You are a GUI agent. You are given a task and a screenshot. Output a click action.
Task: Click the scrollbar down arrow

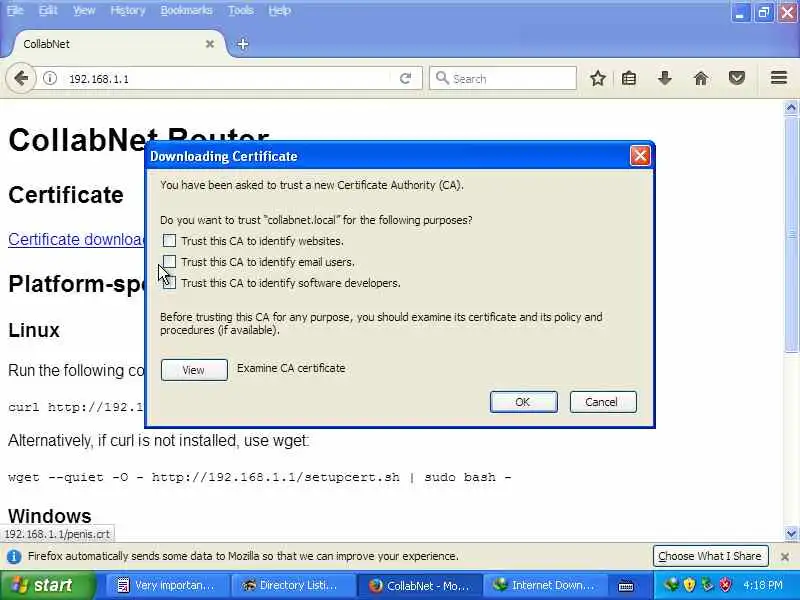pos(791,534)
